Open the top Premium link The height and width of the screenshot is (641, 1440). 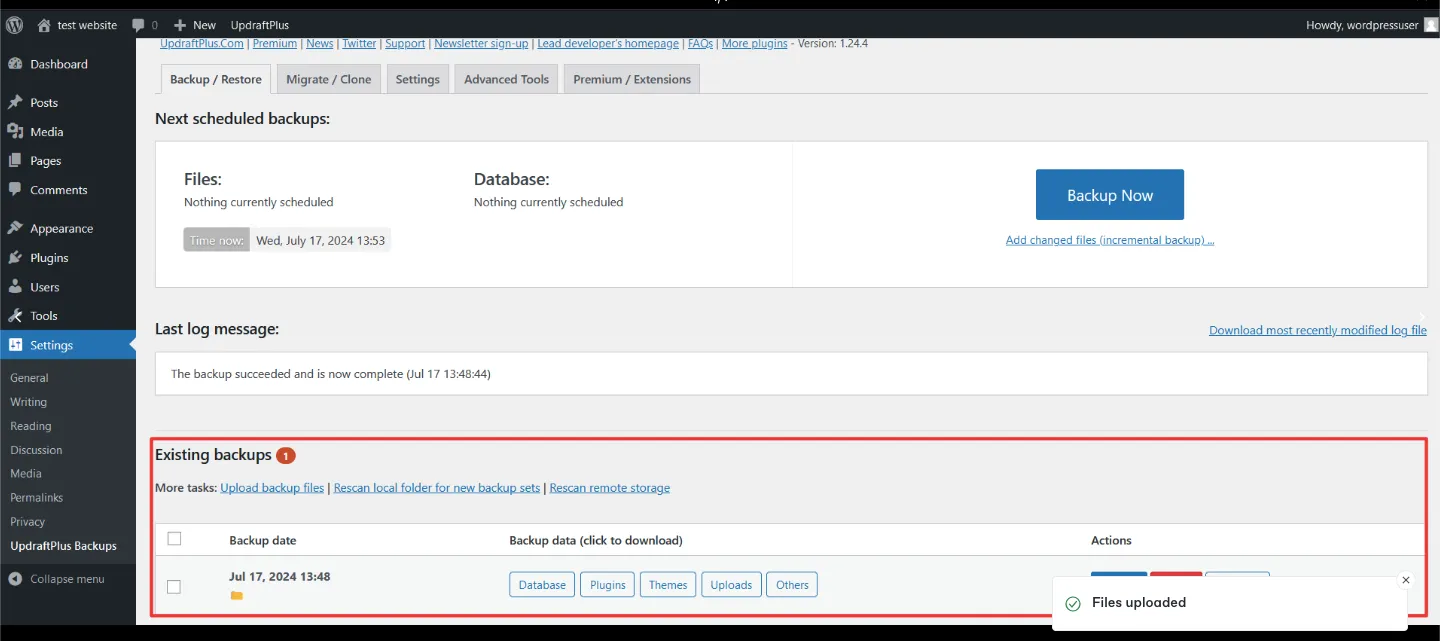pos(275,44)
